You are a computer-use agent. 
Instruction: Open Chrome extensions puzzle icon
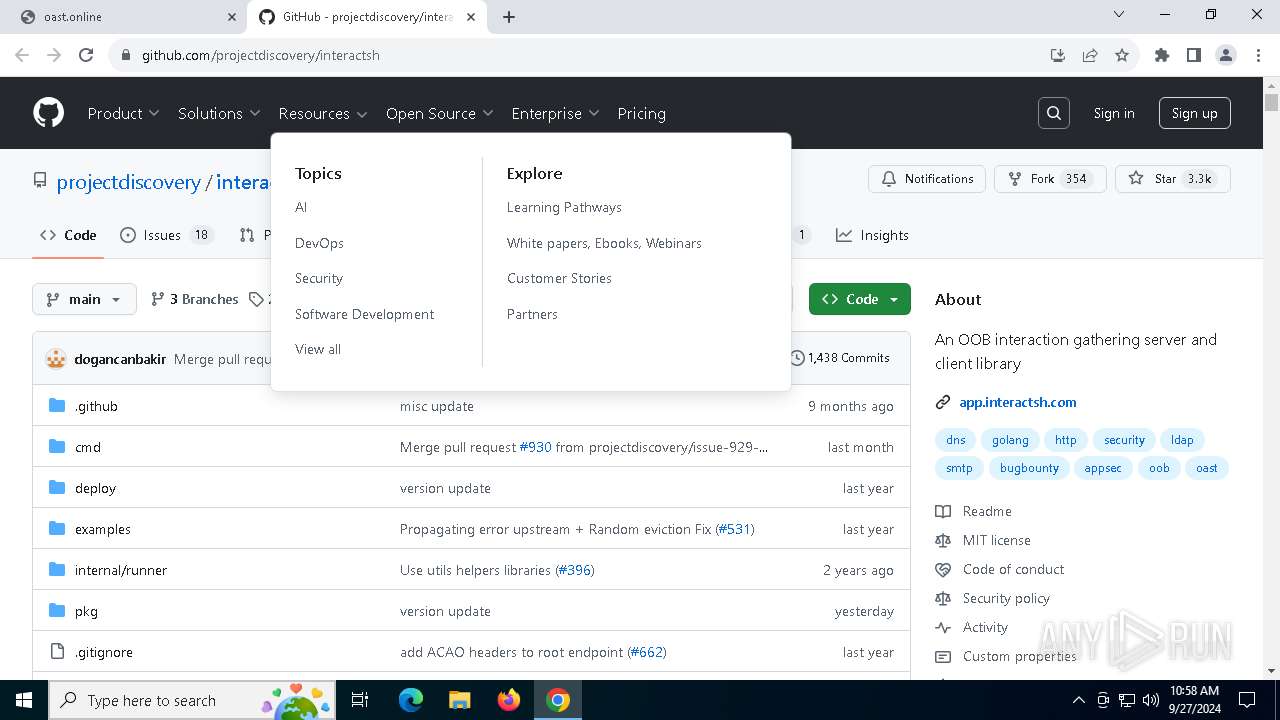tap(1162, 55)
